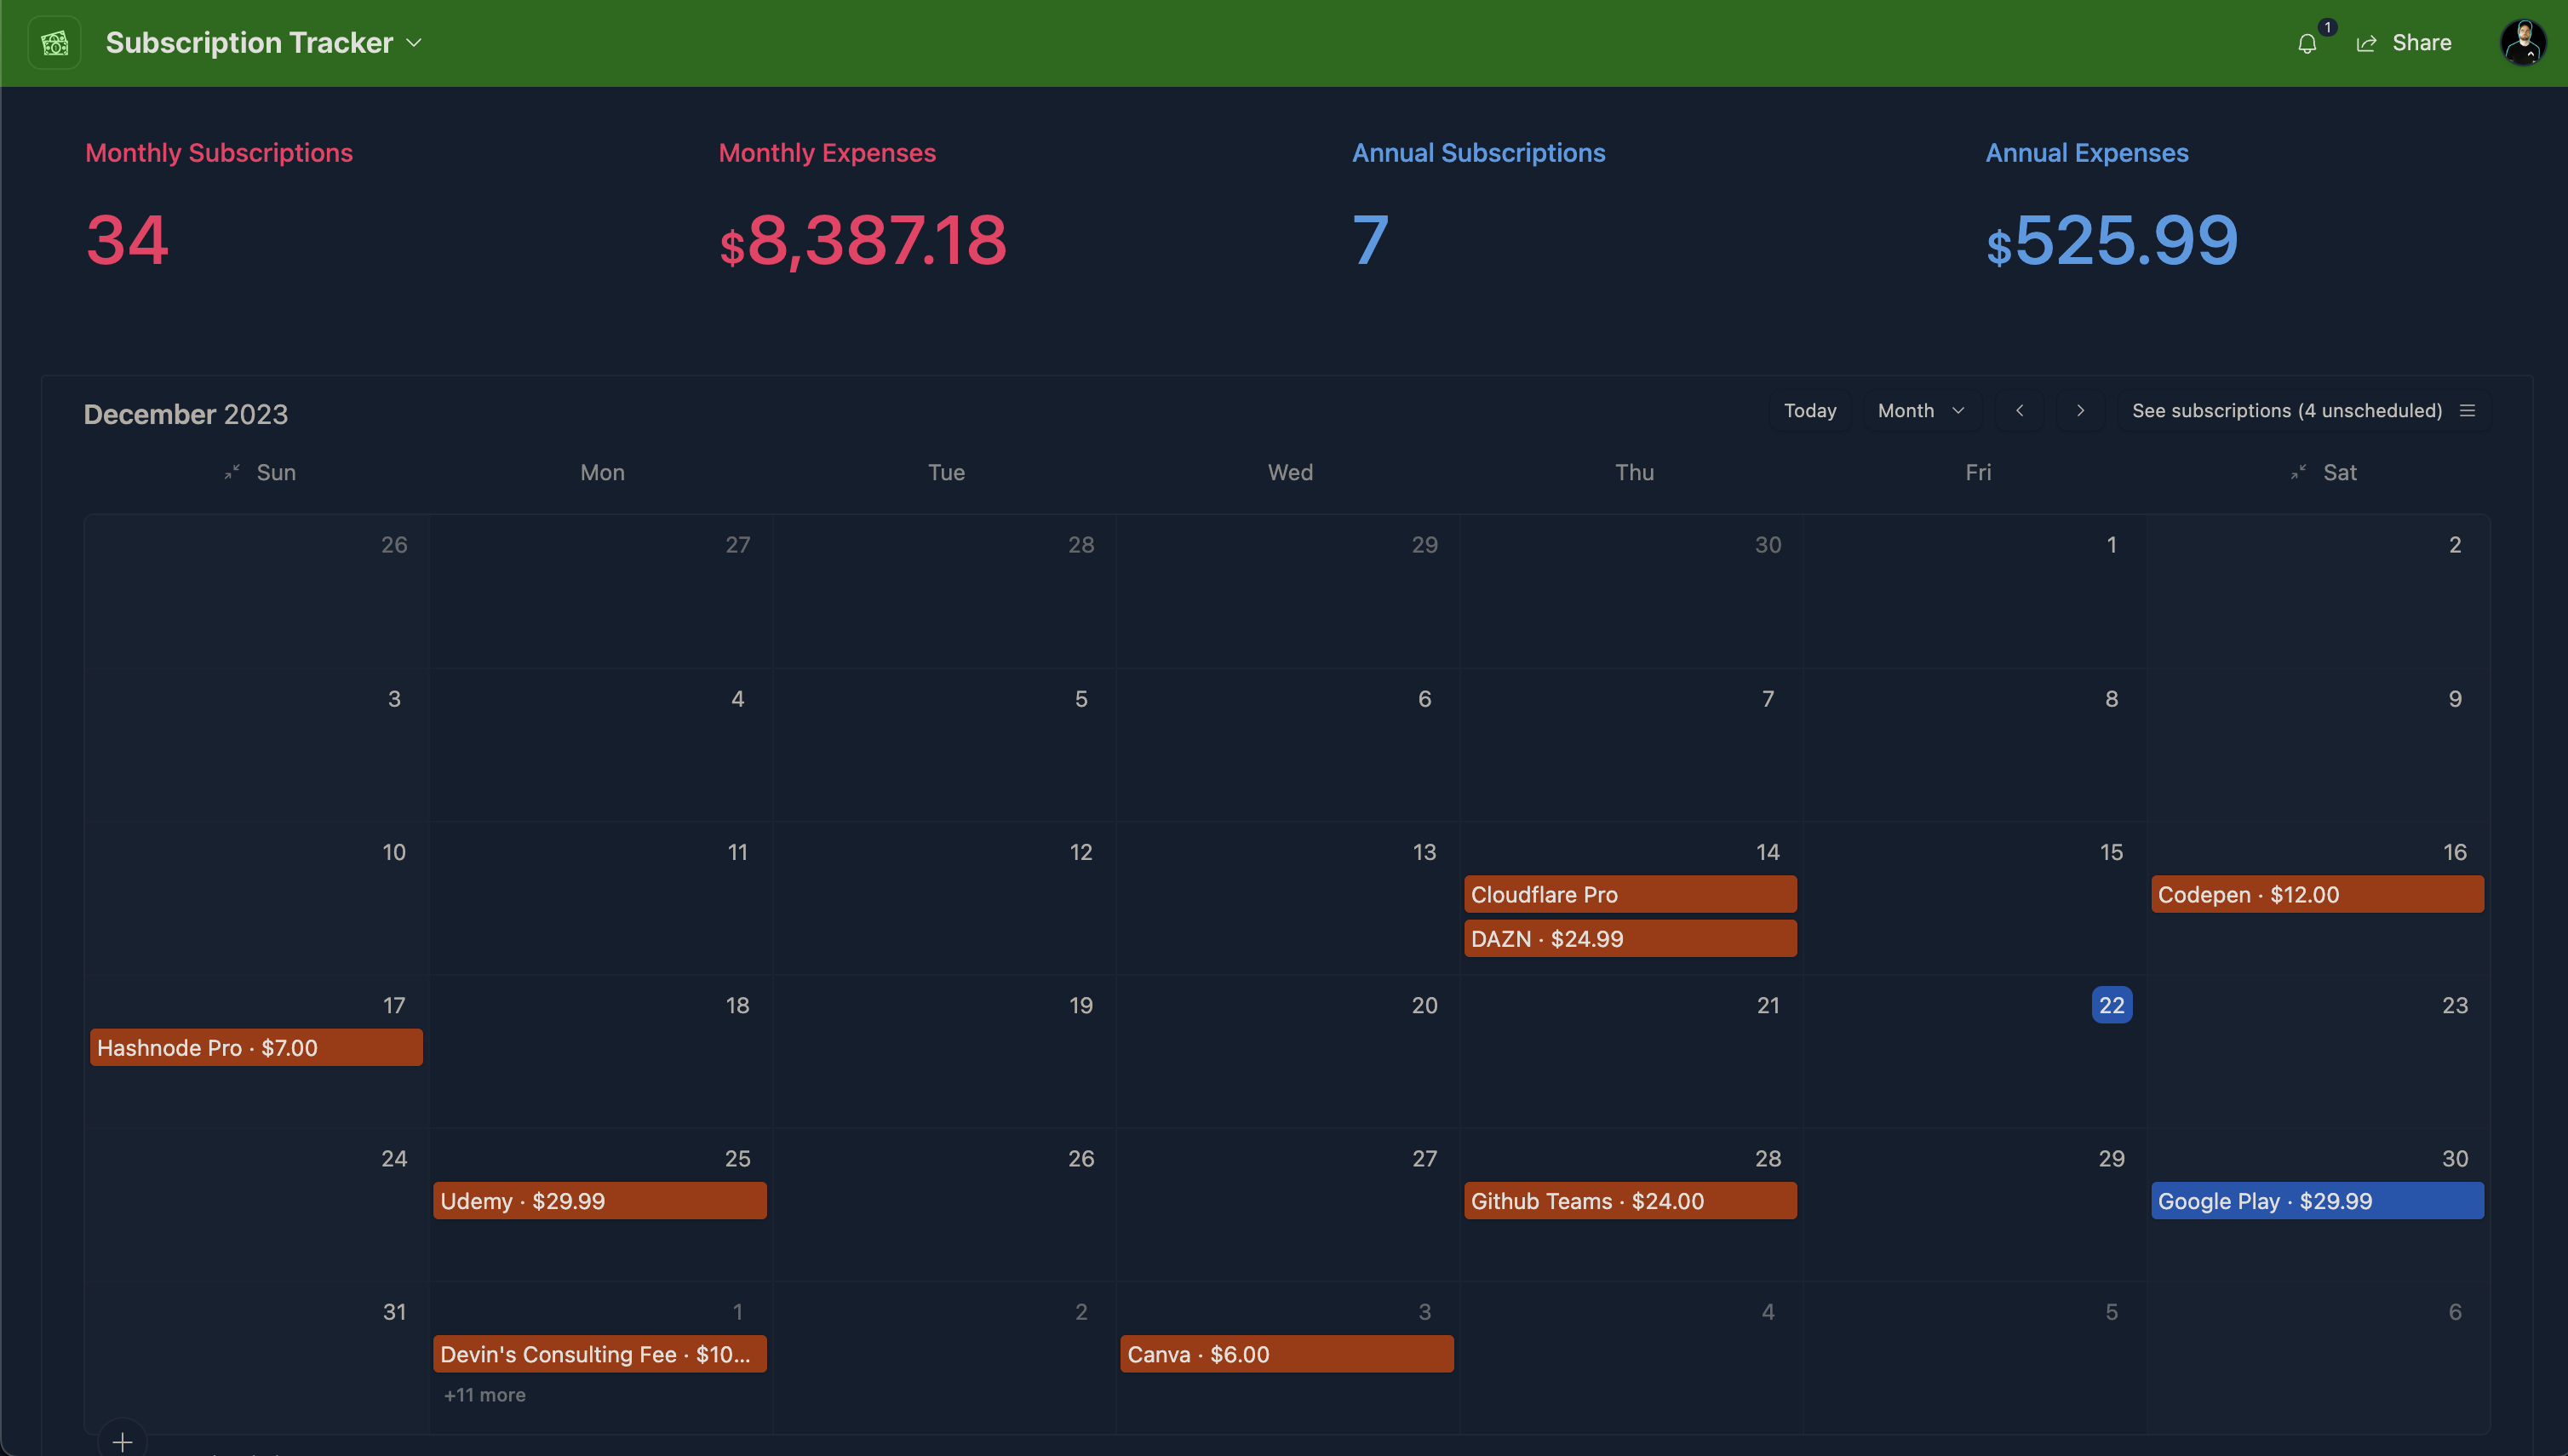Open the Github Teams $24.00 event
This screenshot has width=2568, height=1456.
[1630, 1200]
